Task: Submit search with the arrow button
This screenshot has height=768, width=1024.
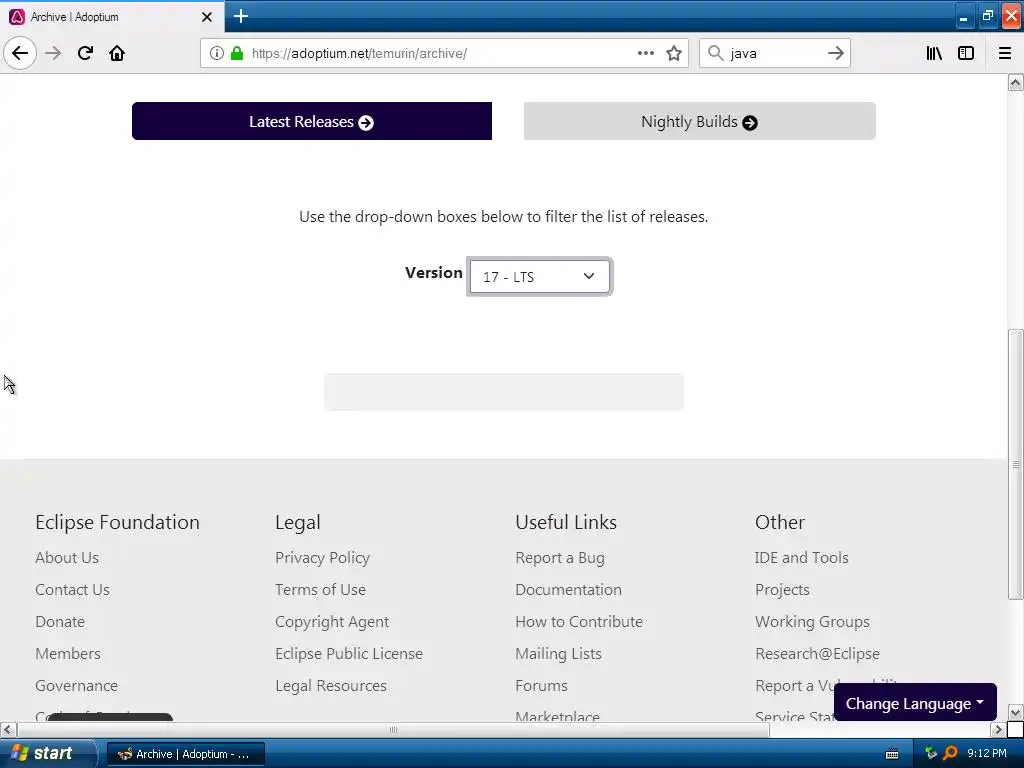Action: click(836, 53)
